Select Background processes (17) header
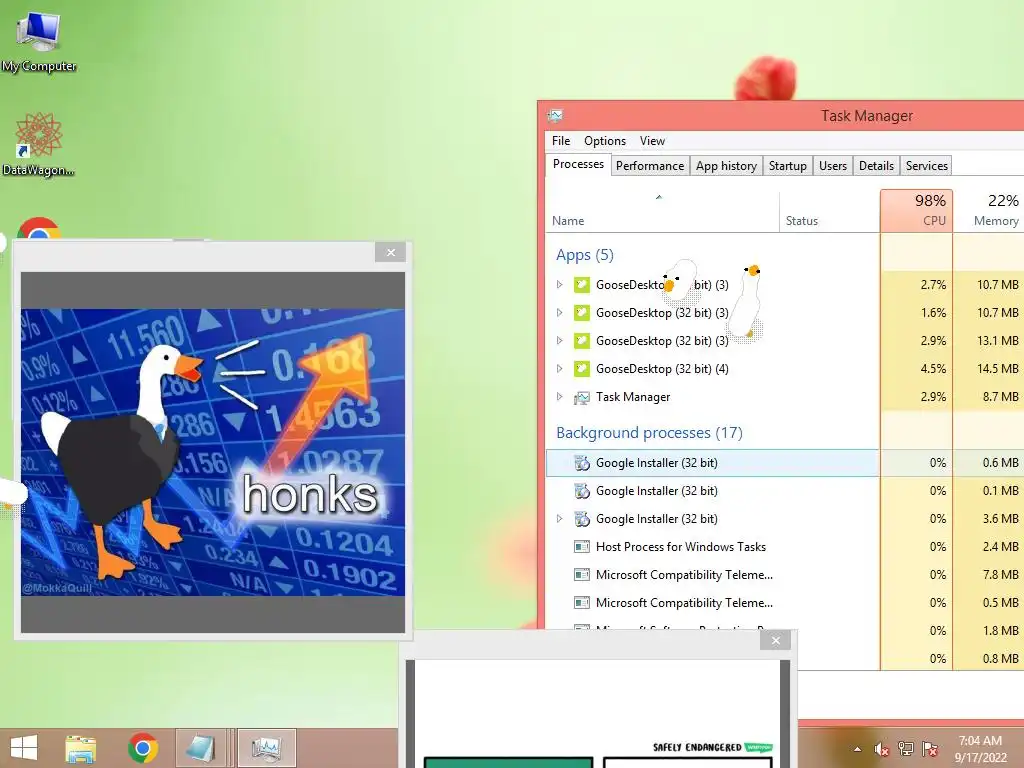The image size is (1024, 768). click(649, 433)
